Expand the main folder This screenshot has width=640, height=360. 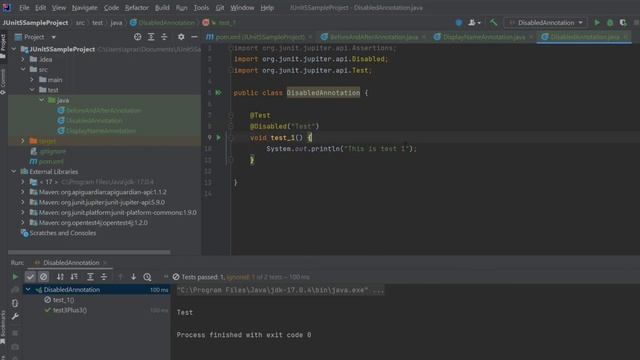tap(32, 80)
